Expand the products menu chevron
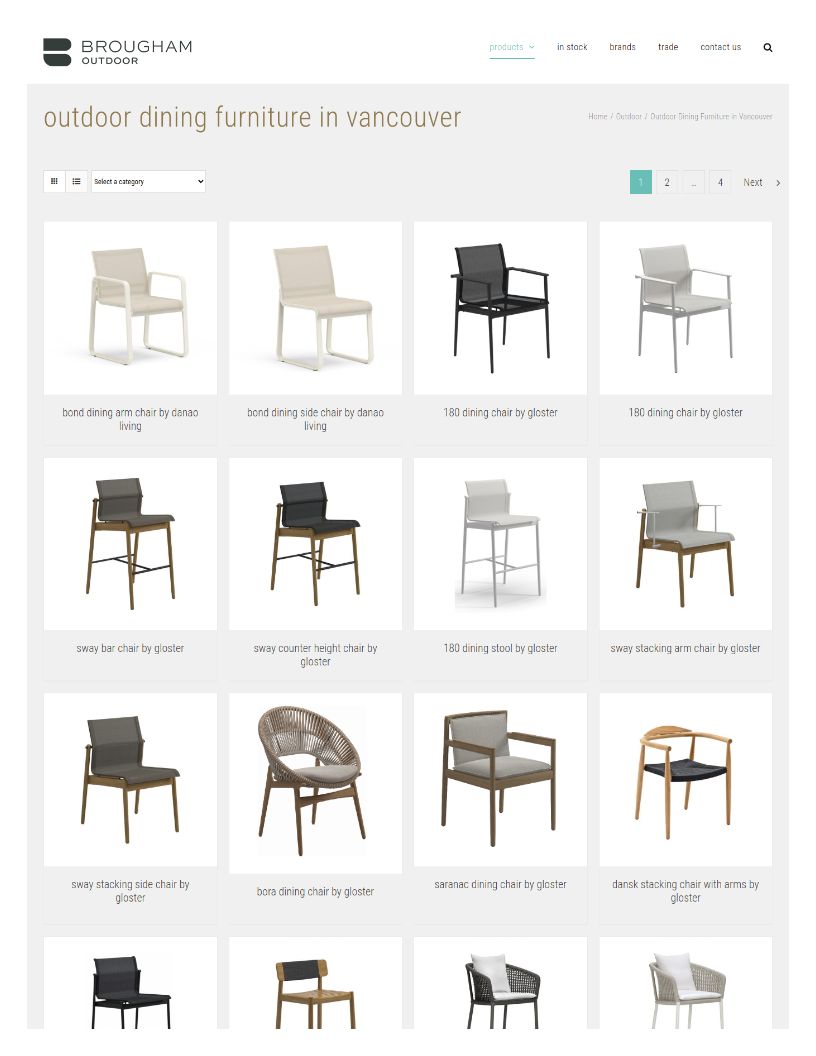 (532, 47)
